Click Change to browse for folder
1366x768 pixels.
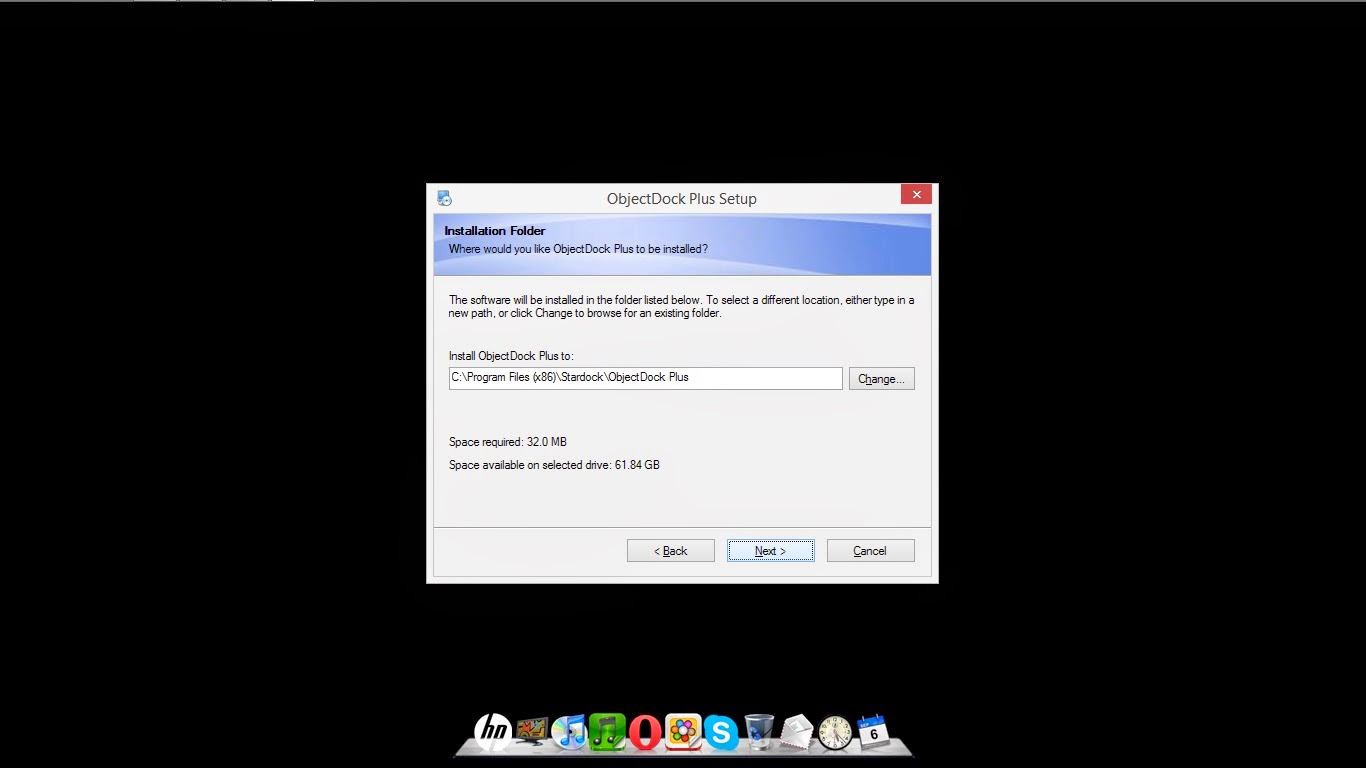coord(881,379)
